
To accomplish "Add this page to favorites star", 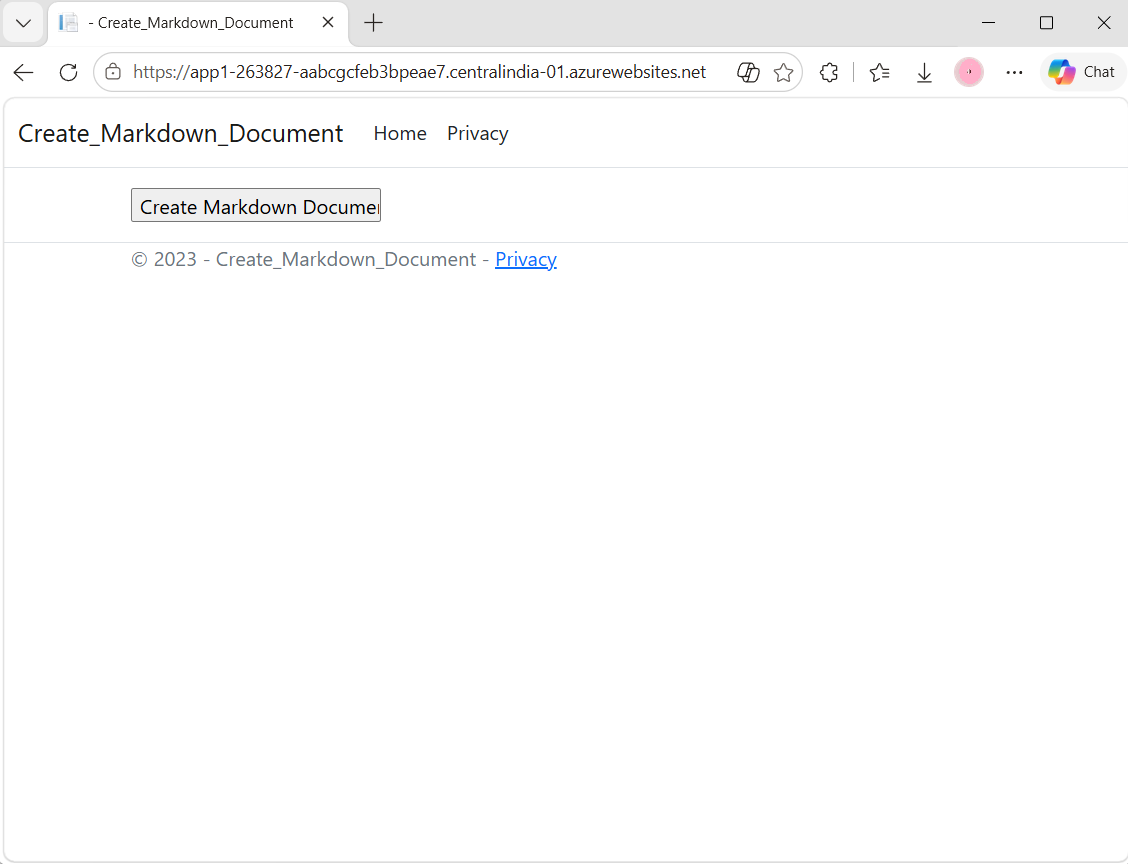I will tap(783, 72).
